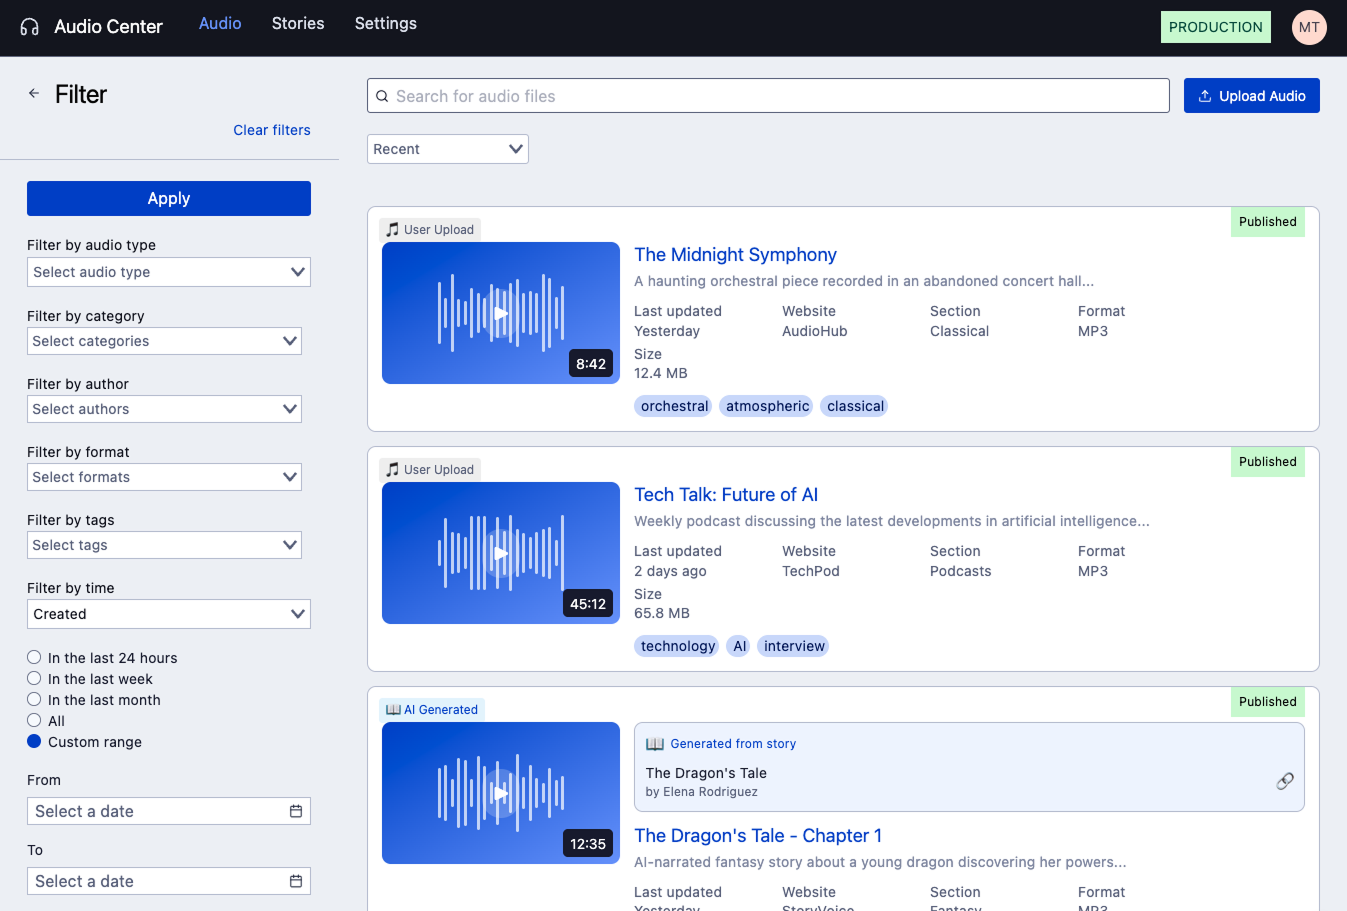Click book icon beside Generated from story
This screenshot has width=1347, height=911.
pyautogui.click(x=655, y=744)
